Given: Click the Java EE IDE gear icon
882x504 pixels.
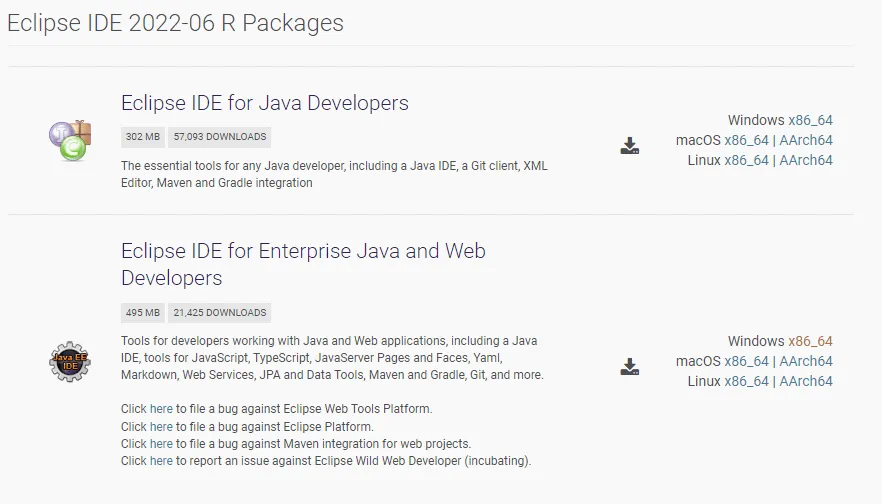Looking at the screenshot, I should click(x=70, y=362).
